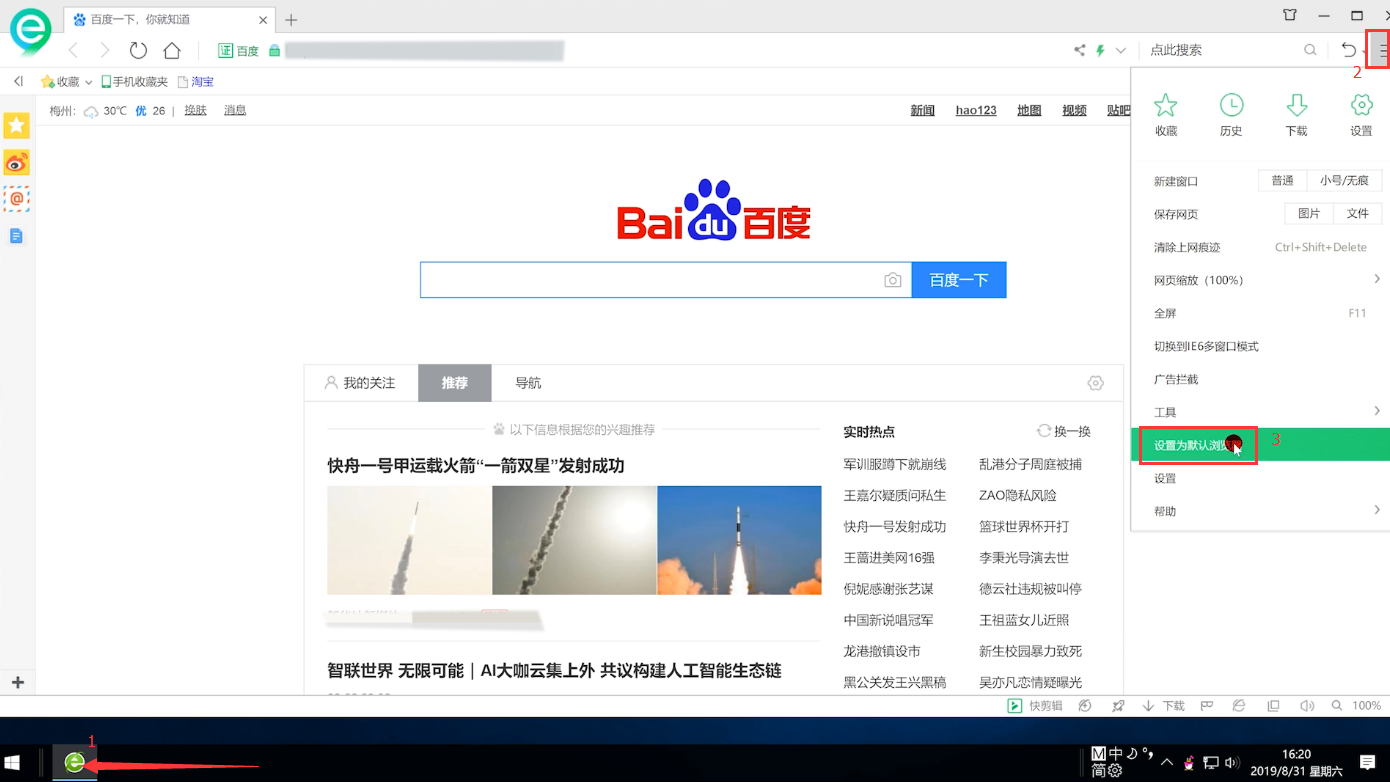This screenshot has height=782, width=1390.
Task: Click the green padlock security icon
Action: pyautogui.click(x=274, y=50)
